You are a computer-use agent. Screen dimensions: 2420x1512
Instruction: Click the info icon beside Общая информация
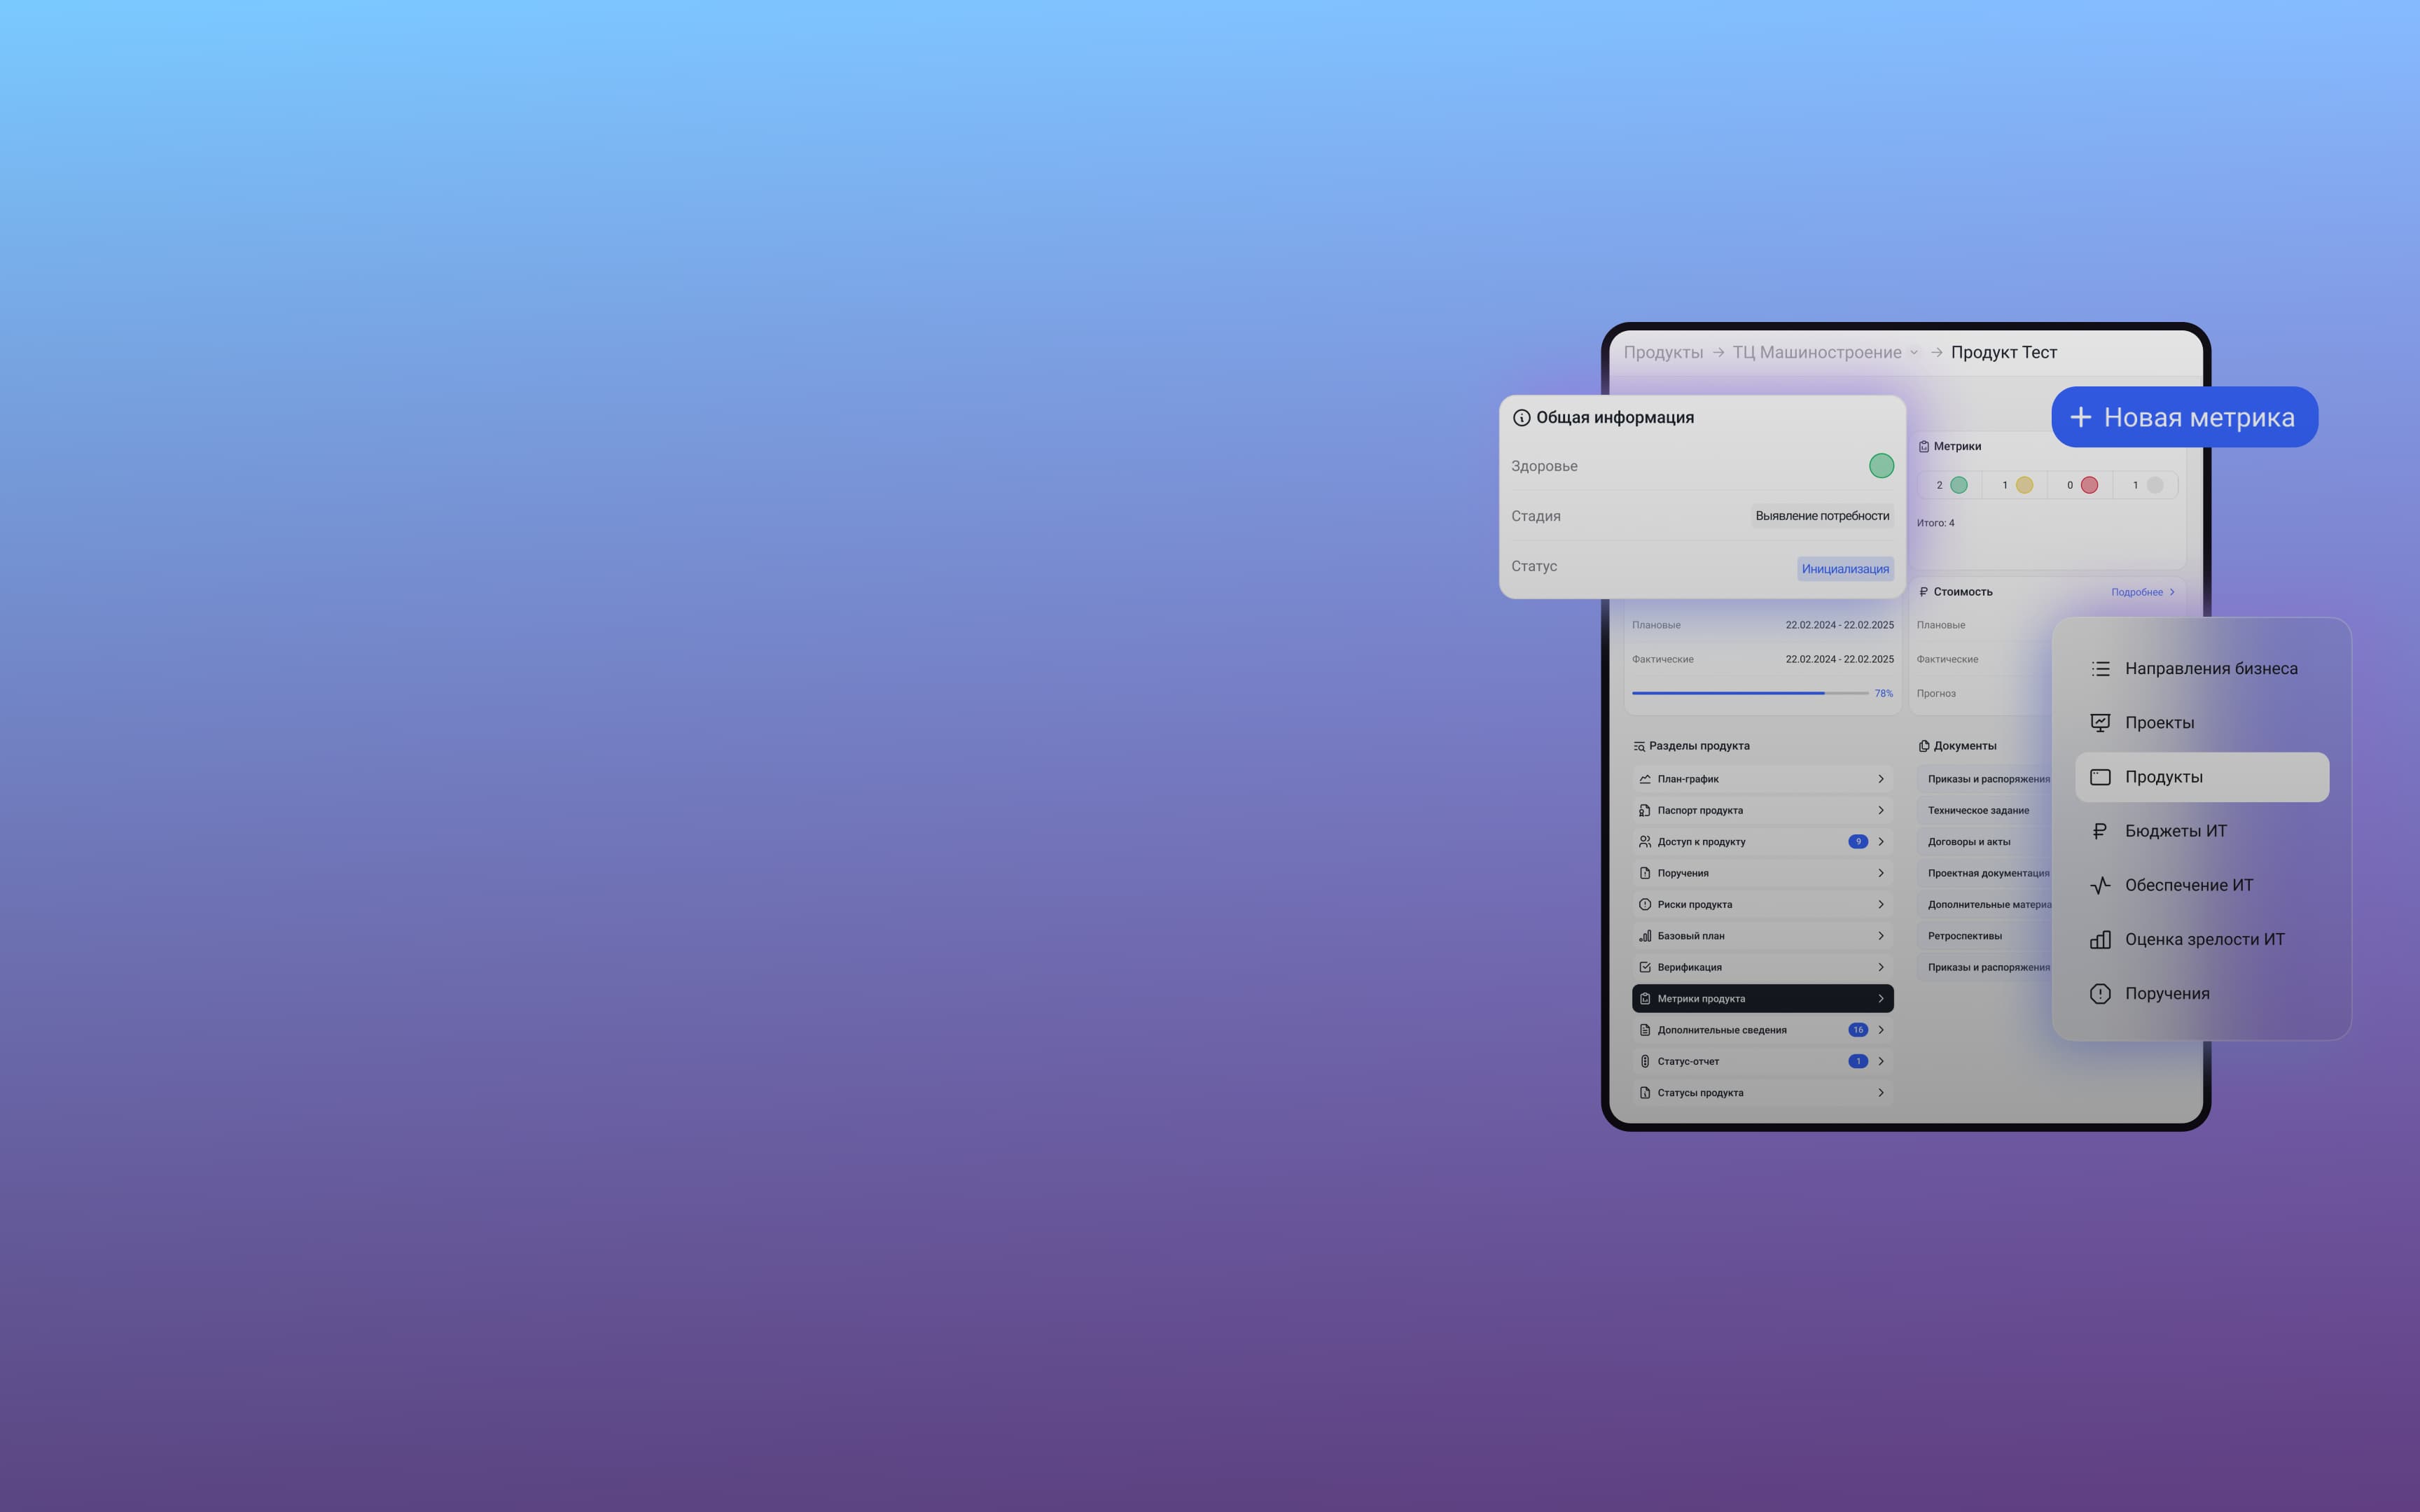tap(1521, 418)
